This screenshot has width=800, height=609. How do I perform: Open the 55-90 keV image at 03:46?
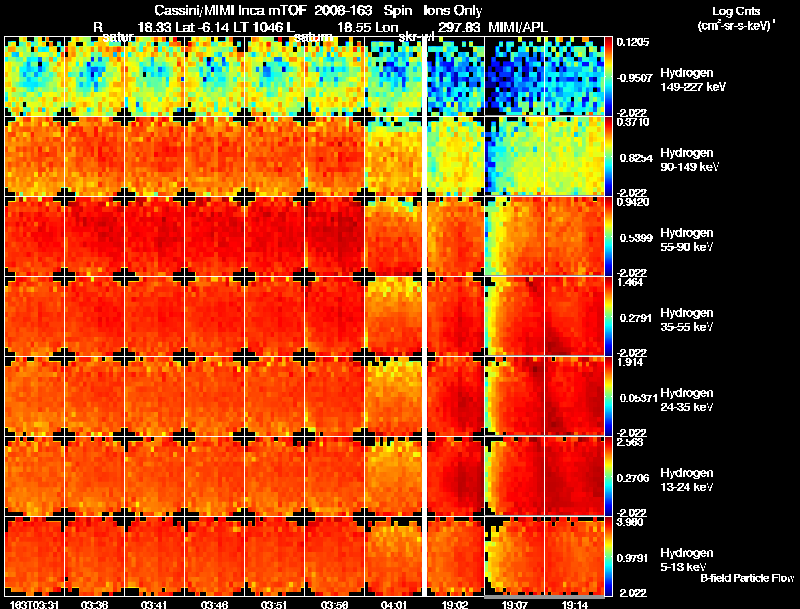[x=215, y=236]
